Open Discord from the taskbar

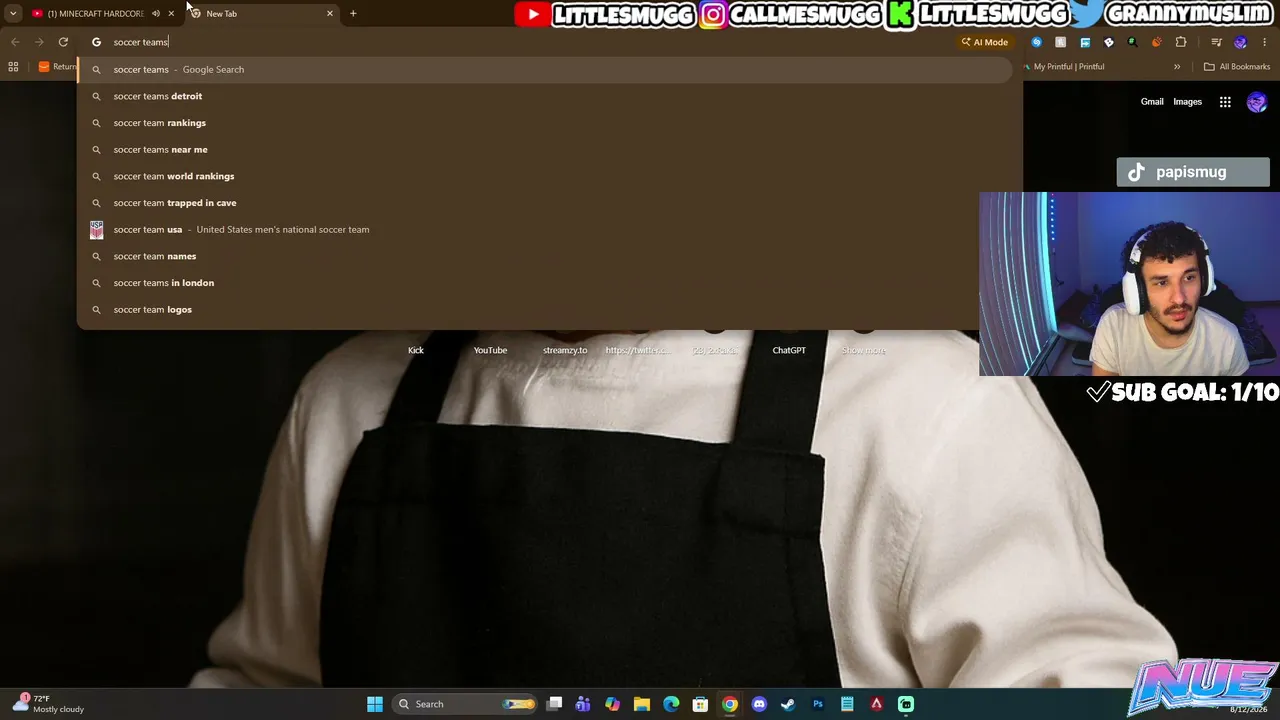click(x=759, y=704)
